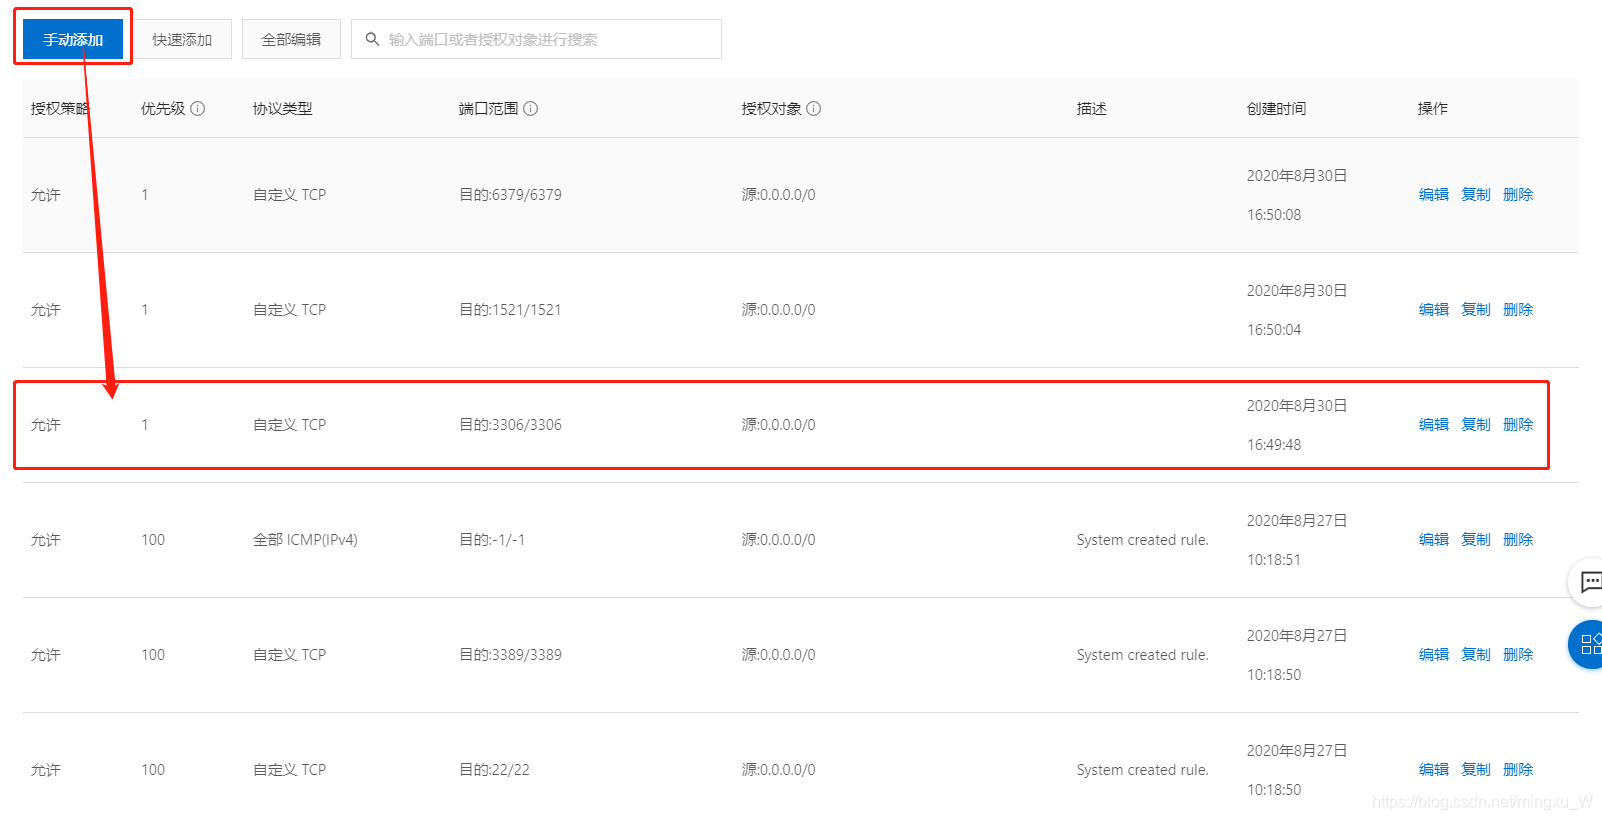This screenshot has height=820, width=1602.
Task: Click the 授权策略 column header
Action: pyautogui.click(x=60, y=108)
